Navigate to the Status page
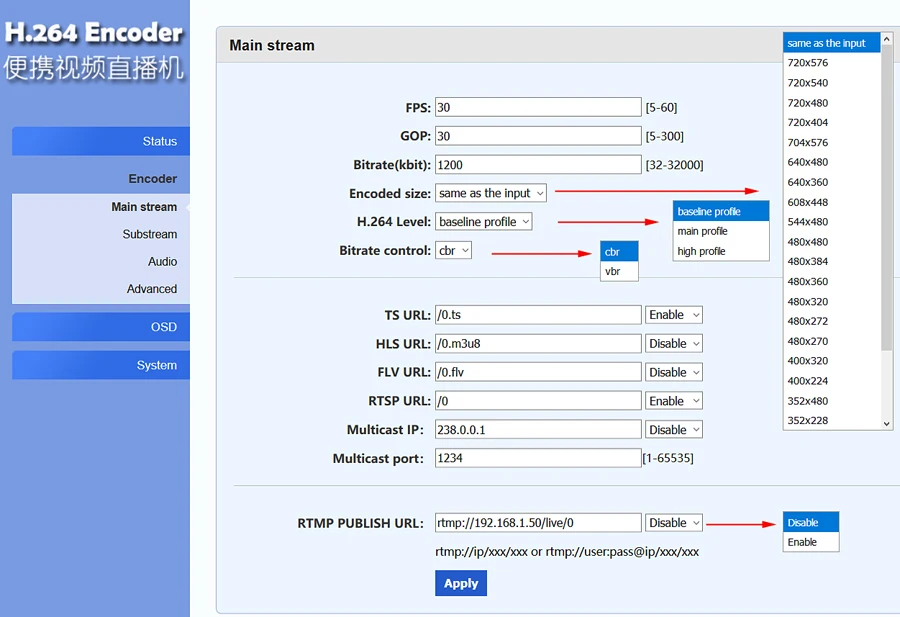 (x=160, y=141)
